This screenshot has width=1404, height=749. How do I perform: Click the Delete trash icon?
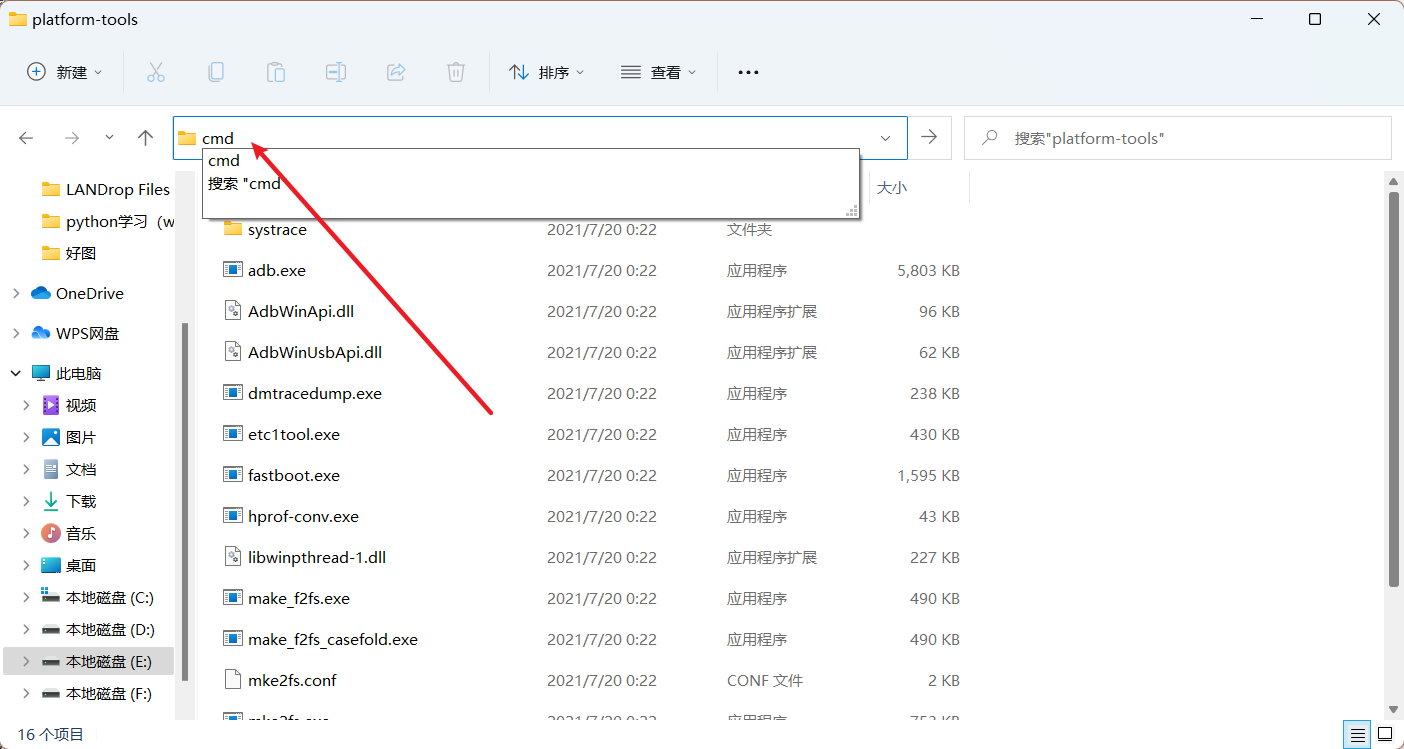click(x=455, y=72)
